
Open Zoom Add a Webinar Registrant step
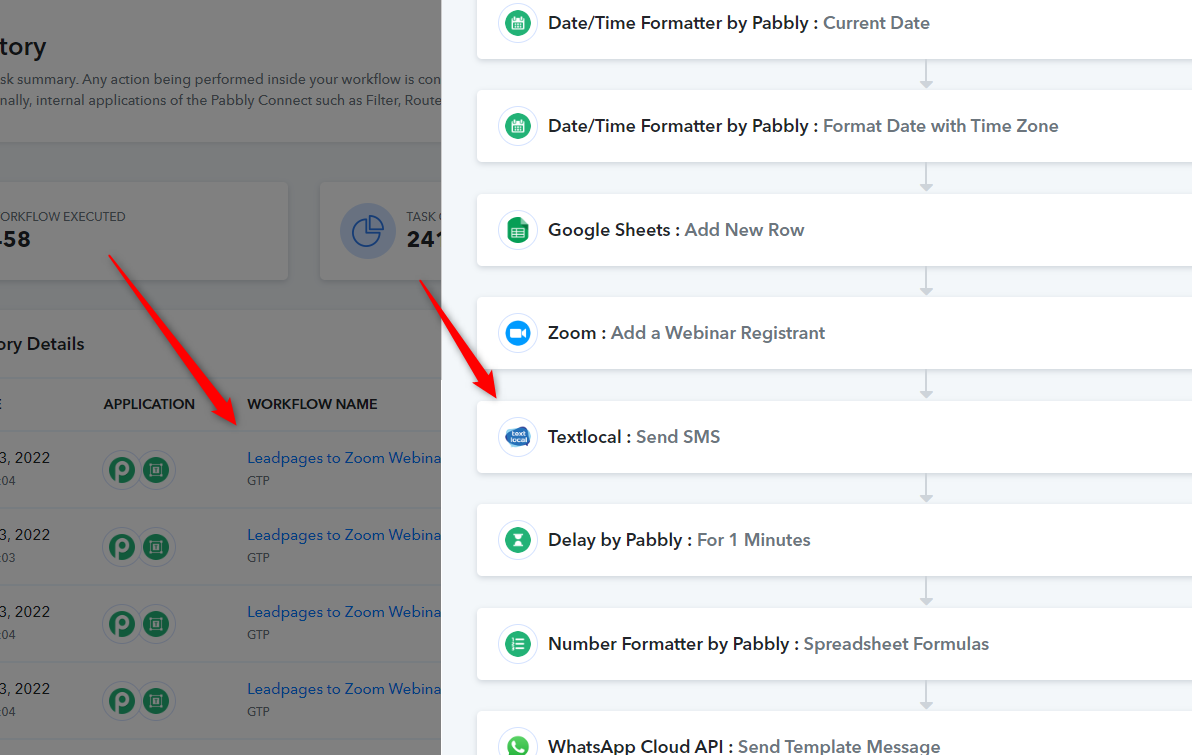click(834, 333)
